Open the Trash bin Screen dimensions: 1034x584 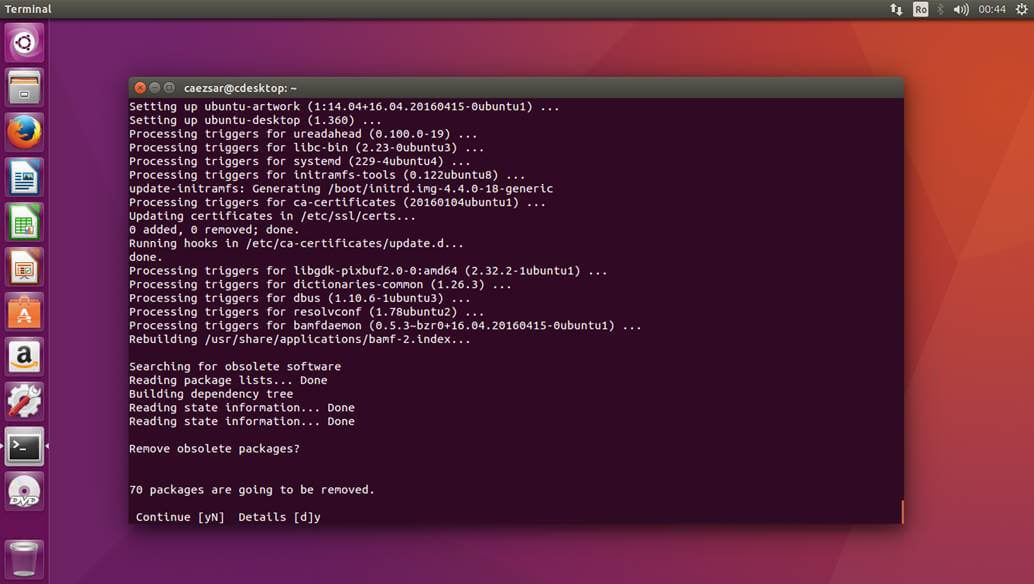(x=24, y=558)
